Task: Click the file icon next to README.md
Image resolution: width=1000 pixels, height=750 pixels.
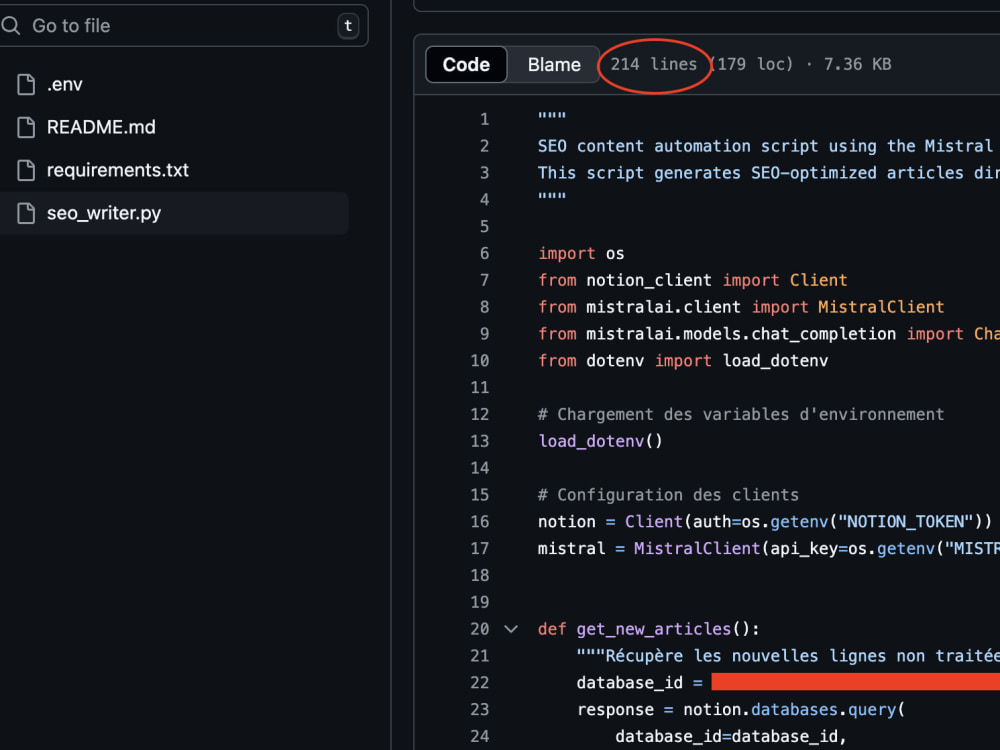Action: 26,127
